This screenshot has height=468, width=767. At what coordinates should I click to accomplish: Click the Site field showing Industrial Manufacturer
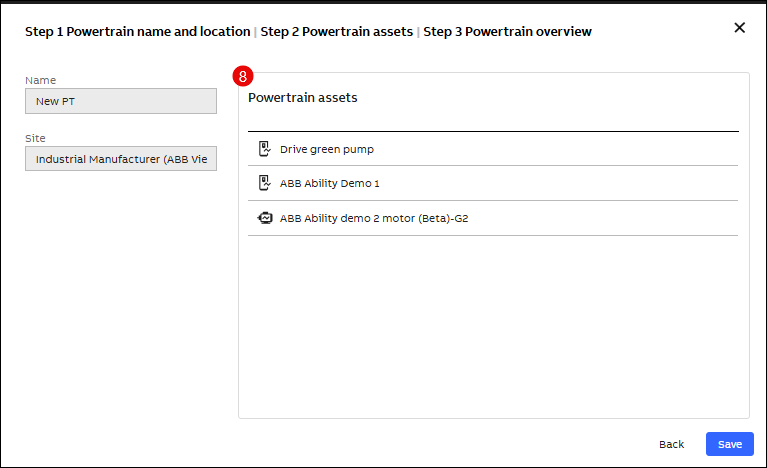pyautogui.click(x=121, y=159)
